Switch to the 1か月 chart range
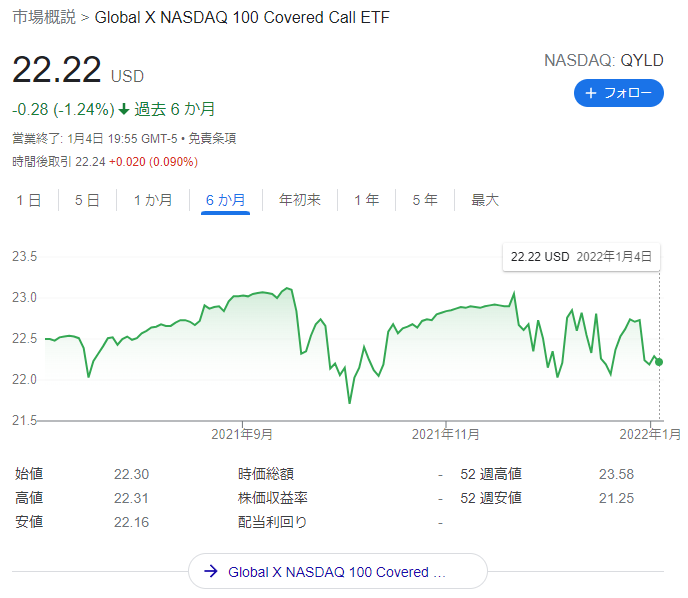 tap(153, 201)
